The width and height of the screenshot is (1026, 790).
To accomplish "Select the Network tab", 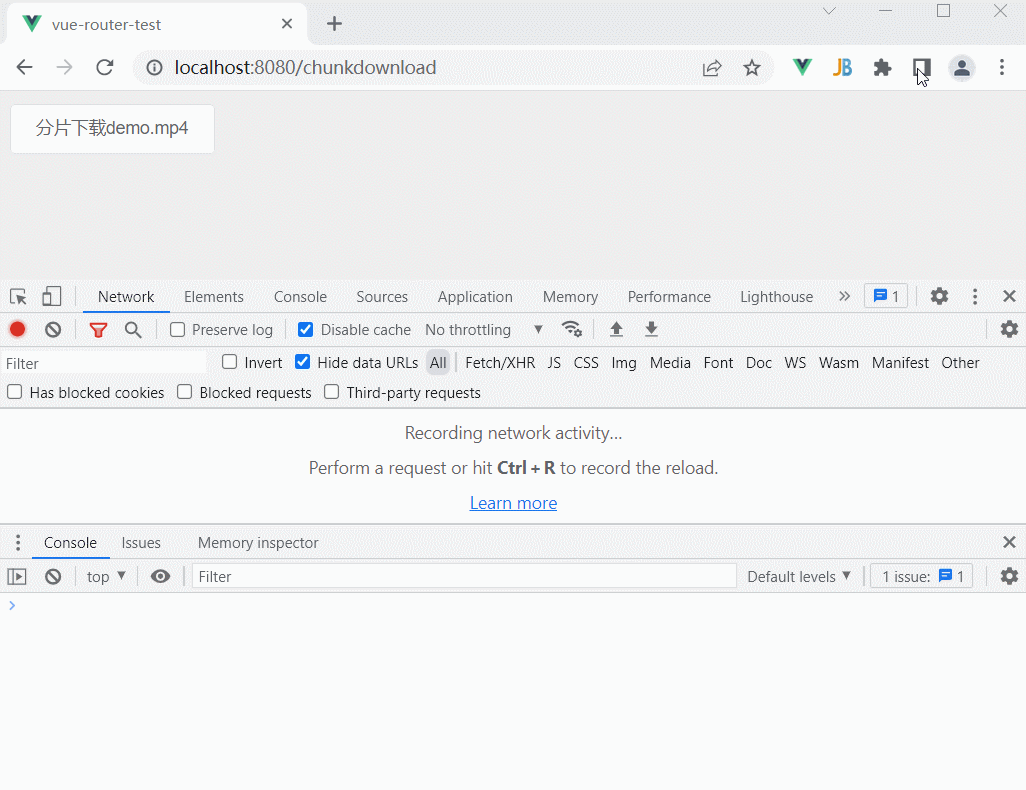I will (x=126, y=296).
